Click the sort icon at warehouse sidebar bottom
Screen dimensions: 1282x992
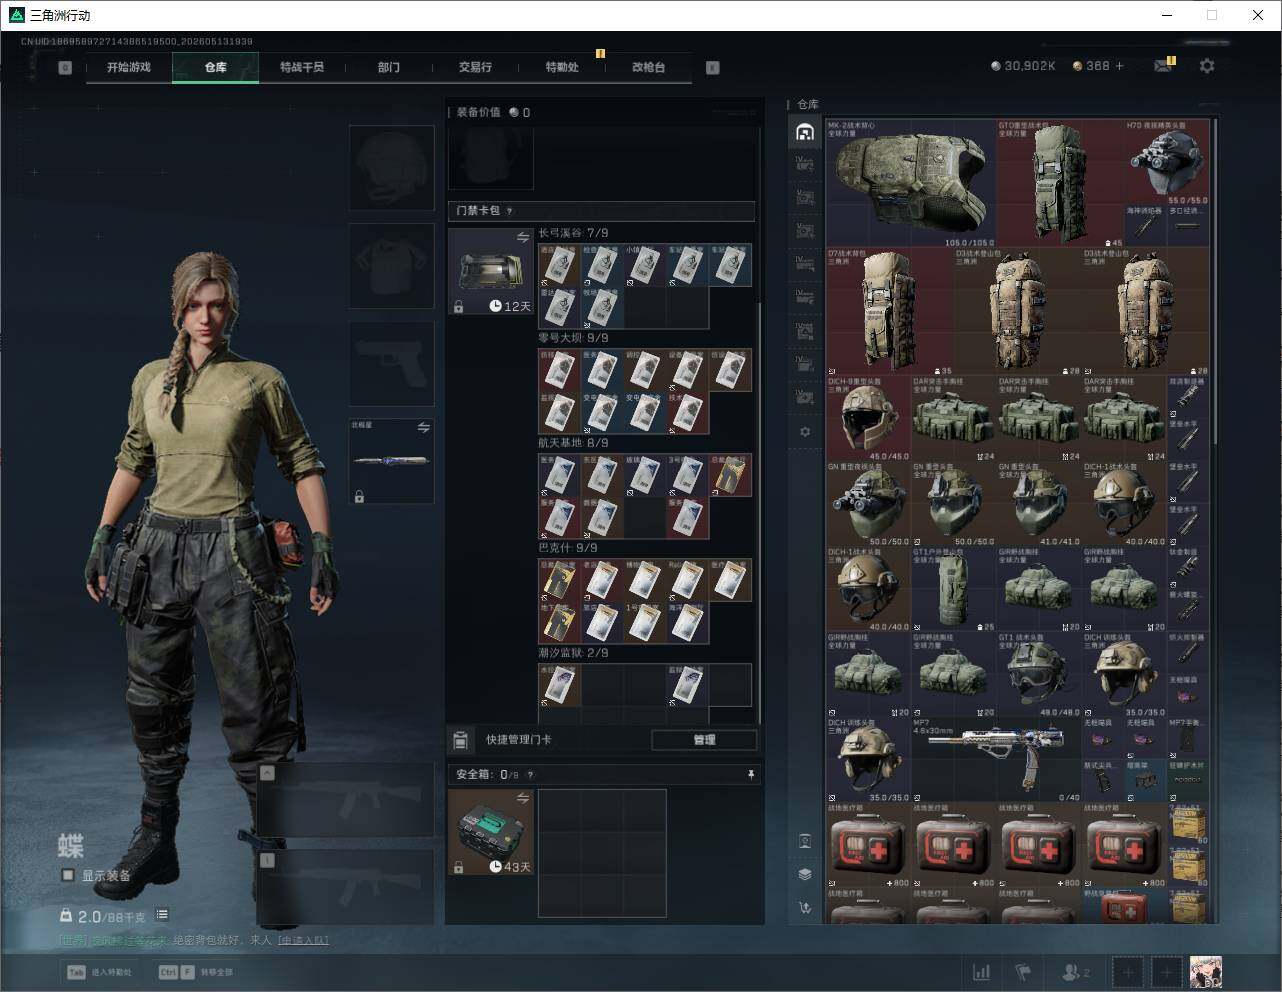click(805, 908)
